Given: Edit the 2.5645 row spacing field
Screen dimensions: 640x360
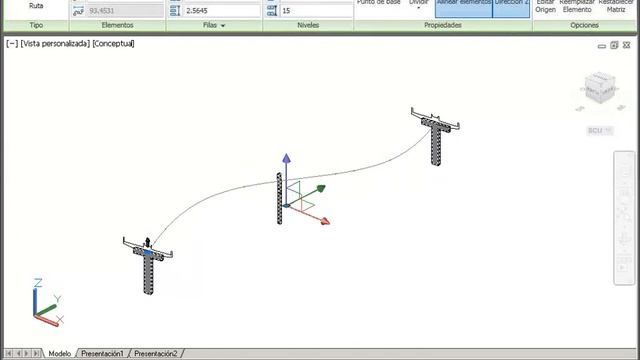Looking at the screenshot, I should [x=222, y=11].
